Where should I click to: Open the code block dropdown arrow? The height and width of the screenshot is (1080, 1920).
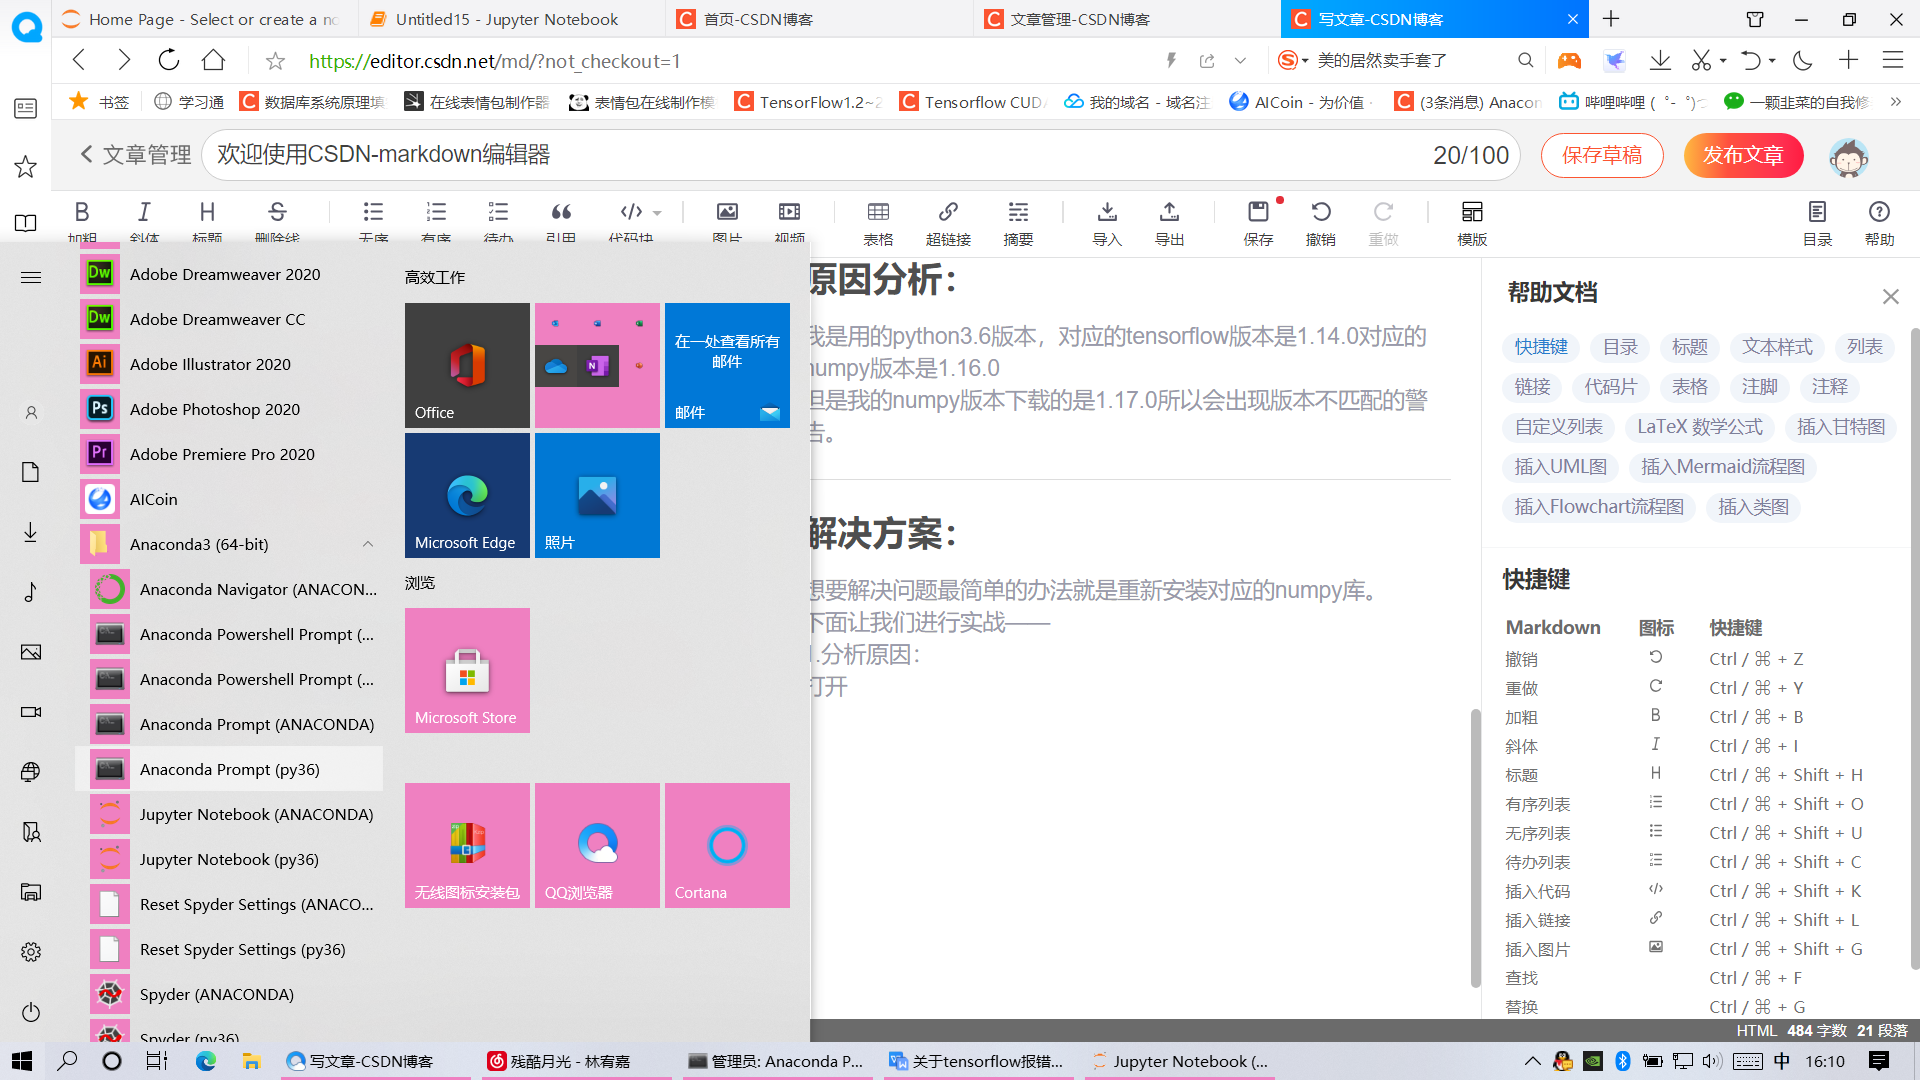click(655, 212)
